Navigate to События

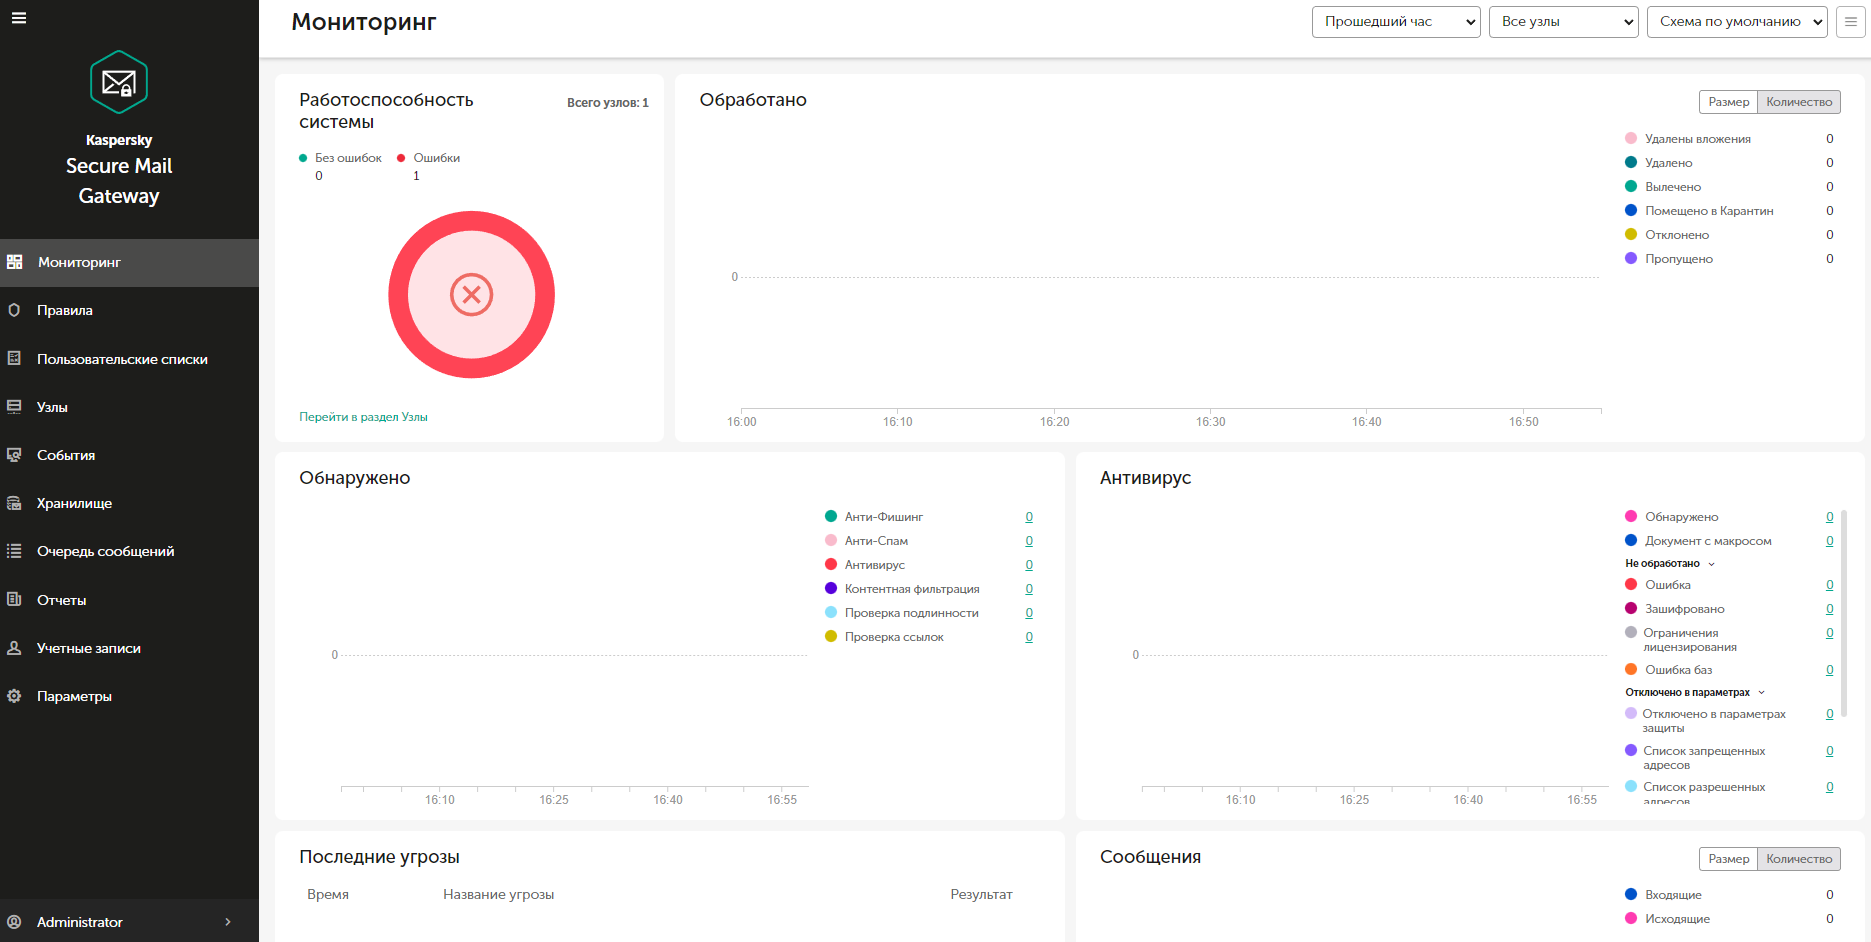point(129,455)
